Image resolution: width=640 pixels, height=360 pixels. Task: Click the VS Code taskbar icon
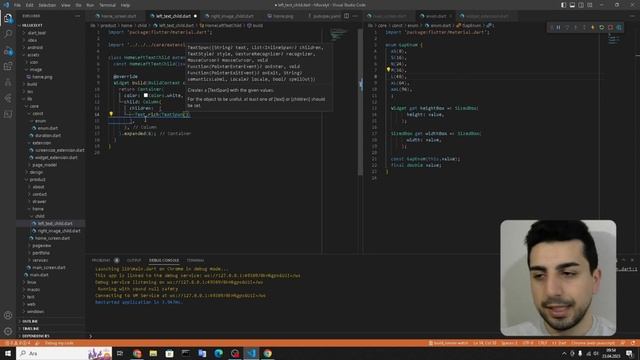(x=251, y=353)
